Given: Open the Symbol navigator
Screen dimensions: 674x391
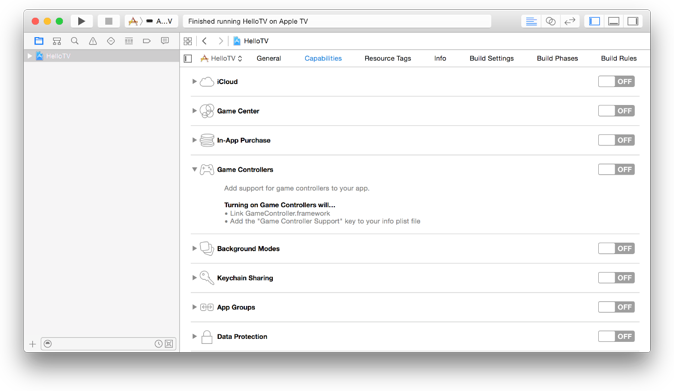Looking at the screenshot, I should pos(57,41).
